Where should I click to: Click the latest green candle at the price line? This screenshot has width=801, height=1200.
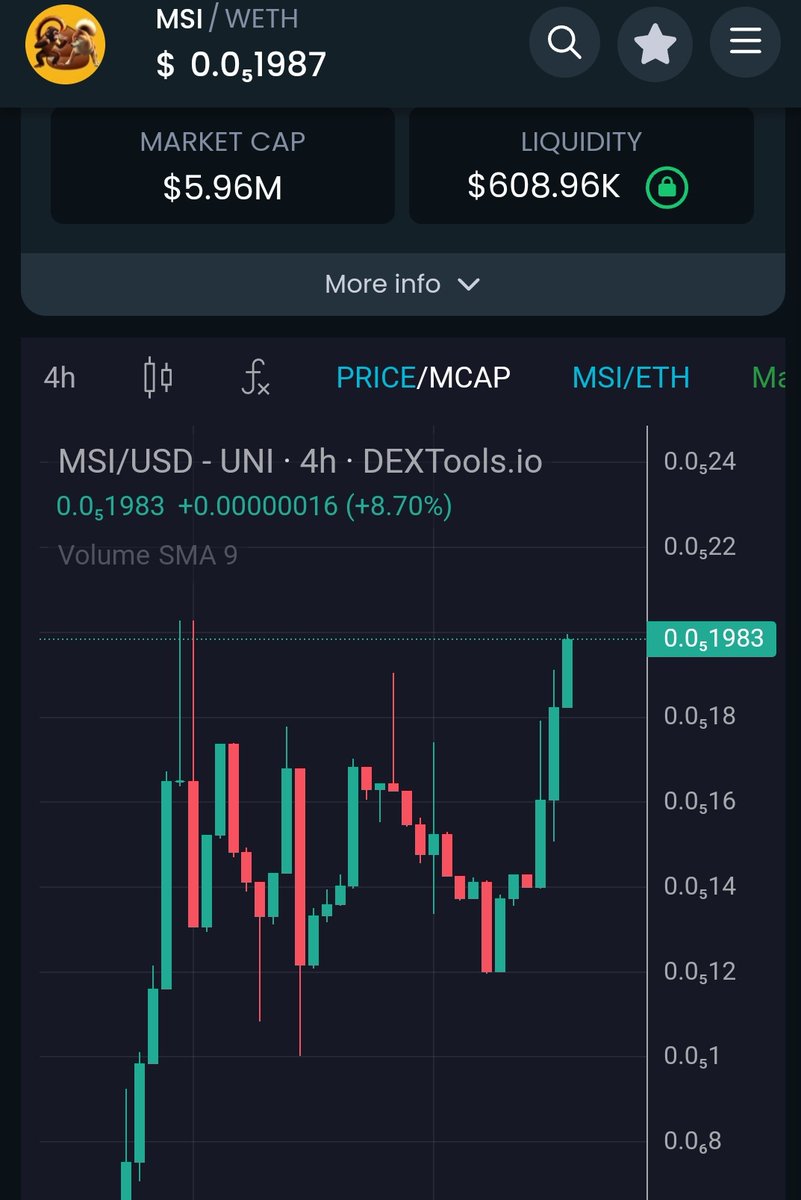click(567, 673)
